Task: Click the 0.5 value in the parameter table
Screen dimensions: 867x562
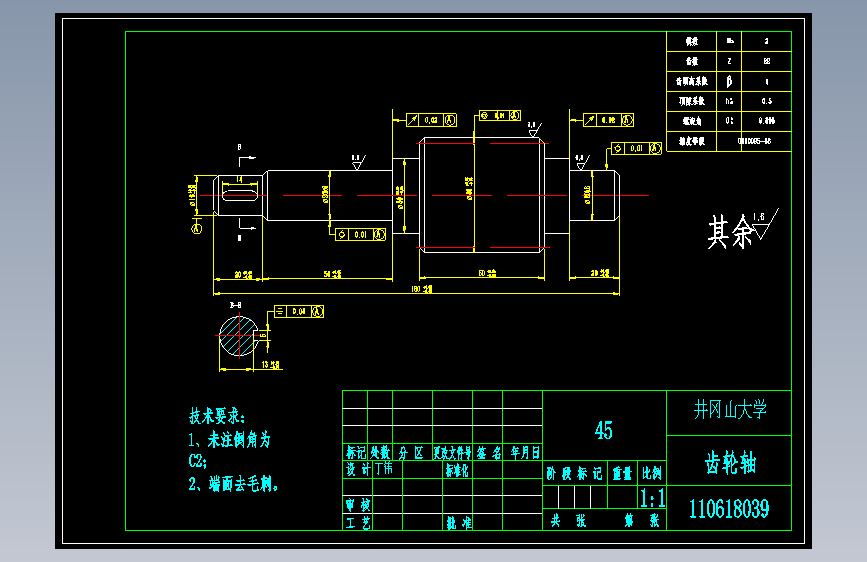Action: (x=766, y=101)
